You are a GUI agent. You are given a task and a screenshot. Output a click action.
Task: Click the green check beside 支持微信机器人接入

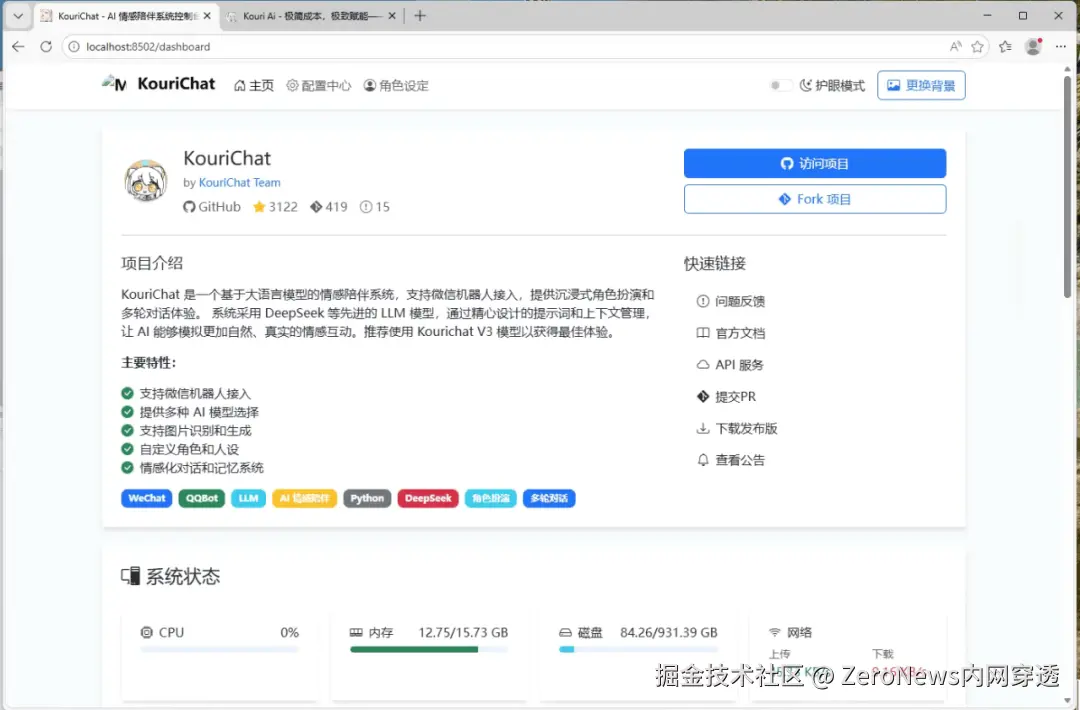127,393
